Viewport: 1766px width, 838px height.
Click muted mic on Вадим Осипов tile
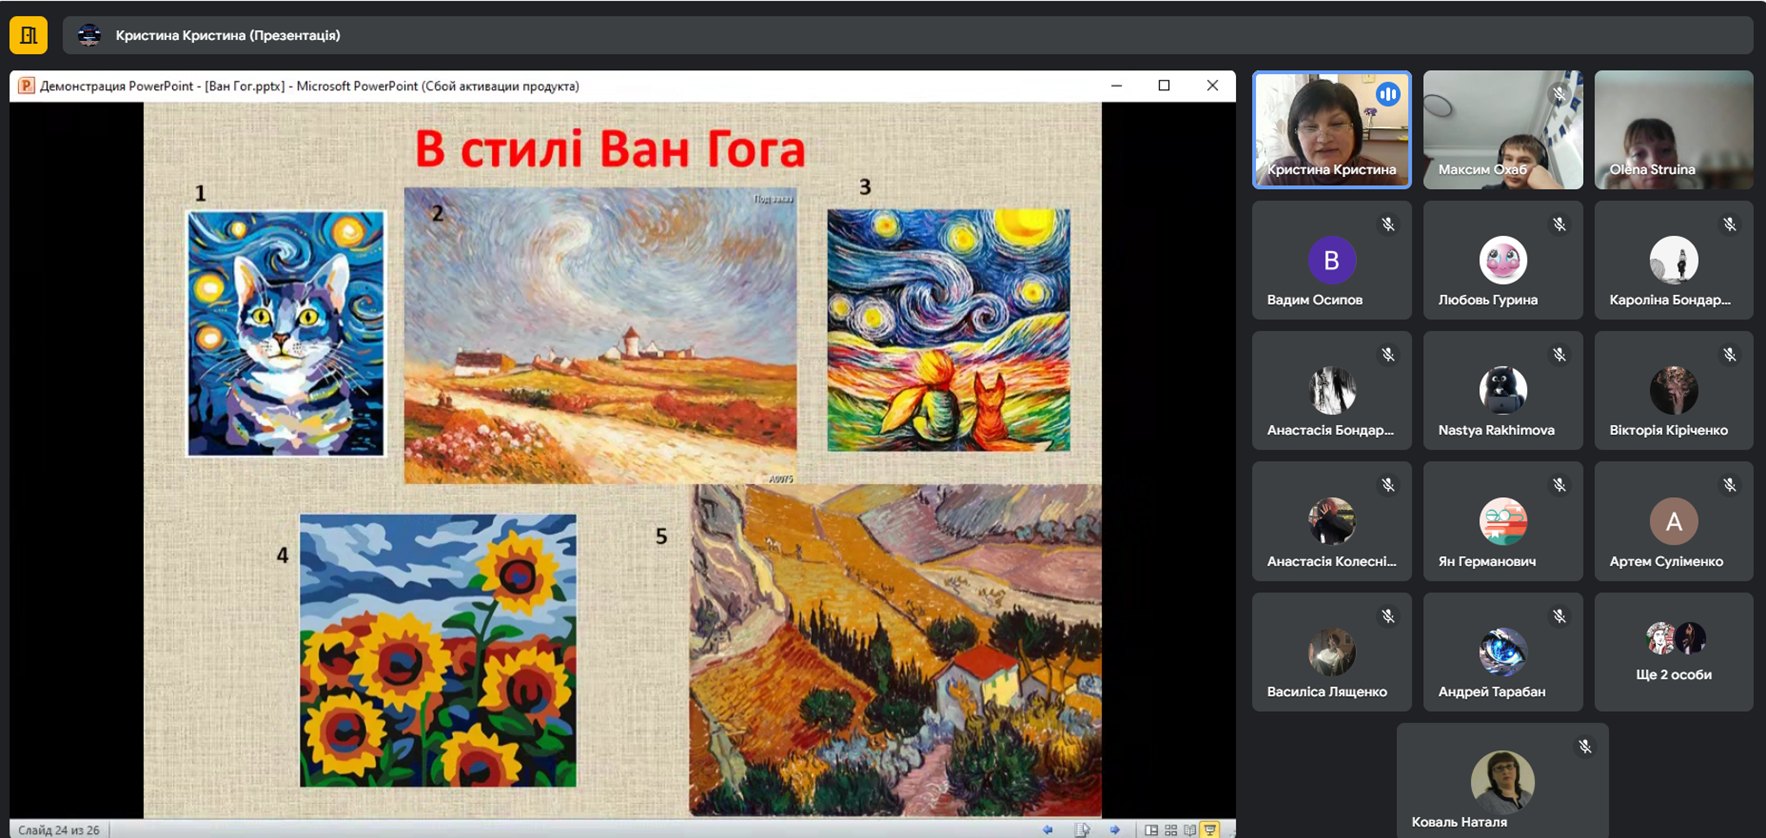point(1388,225)
